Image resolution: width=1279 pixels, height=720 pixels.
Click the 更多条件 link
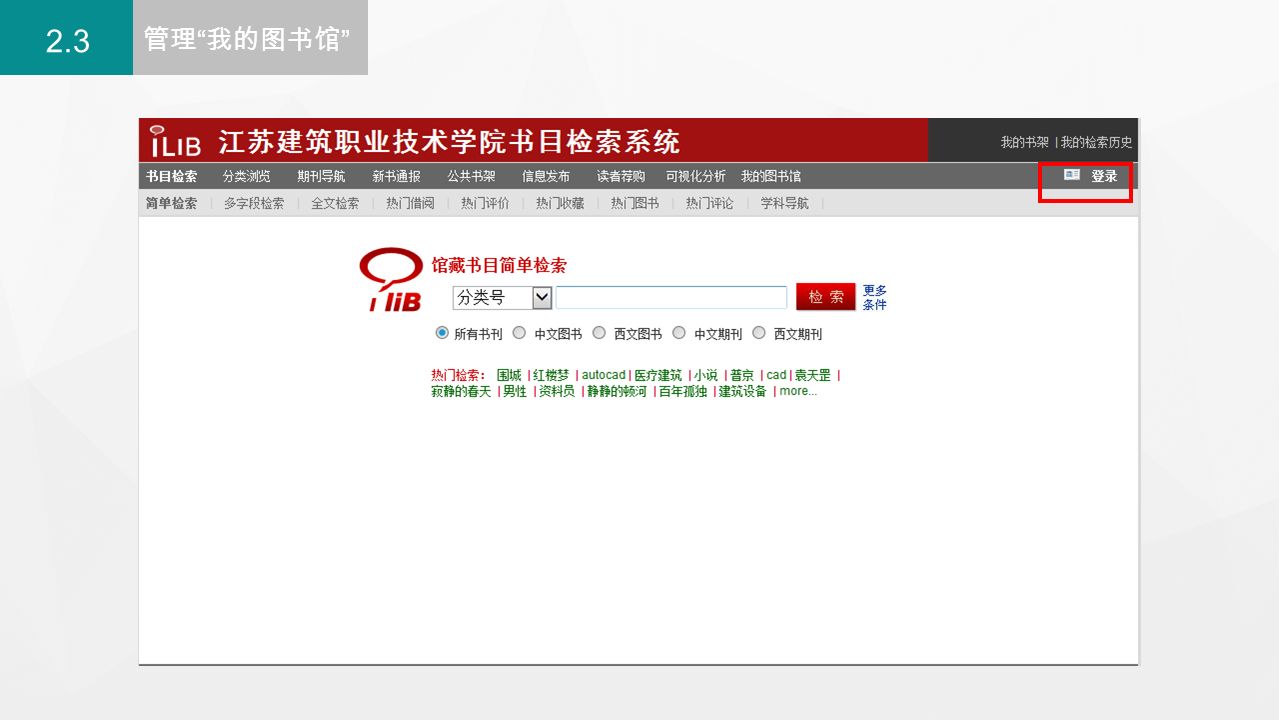pos(875,297)
